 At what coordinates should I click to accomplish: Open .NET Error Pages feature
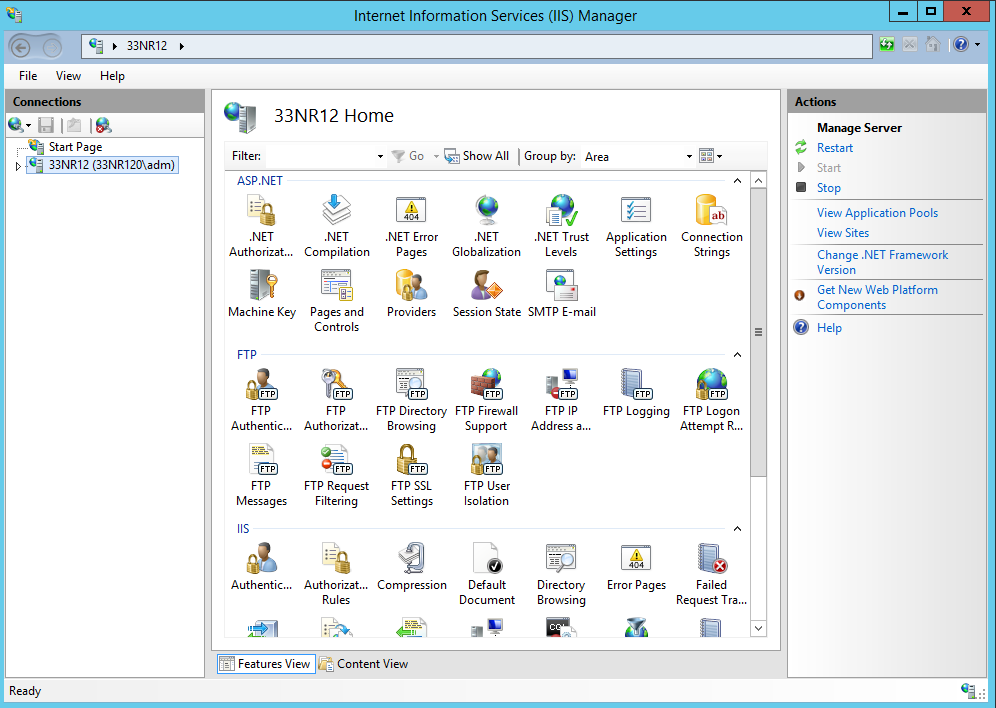tap(412, 226)
